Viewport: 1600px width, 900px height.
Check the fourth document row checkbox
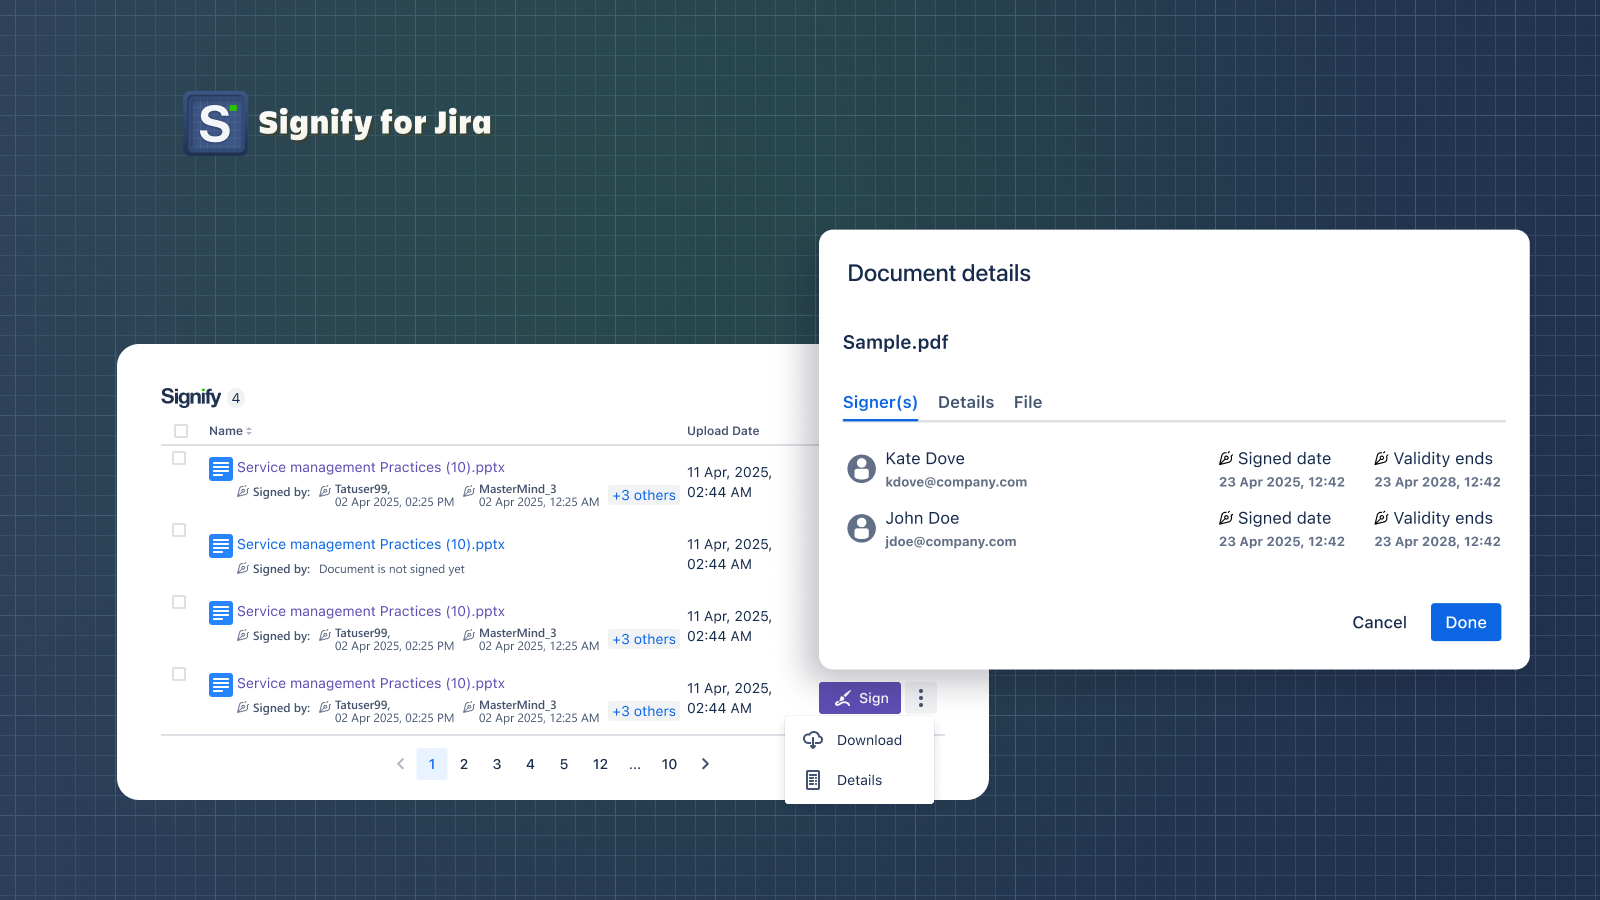(x=179, y=674)
